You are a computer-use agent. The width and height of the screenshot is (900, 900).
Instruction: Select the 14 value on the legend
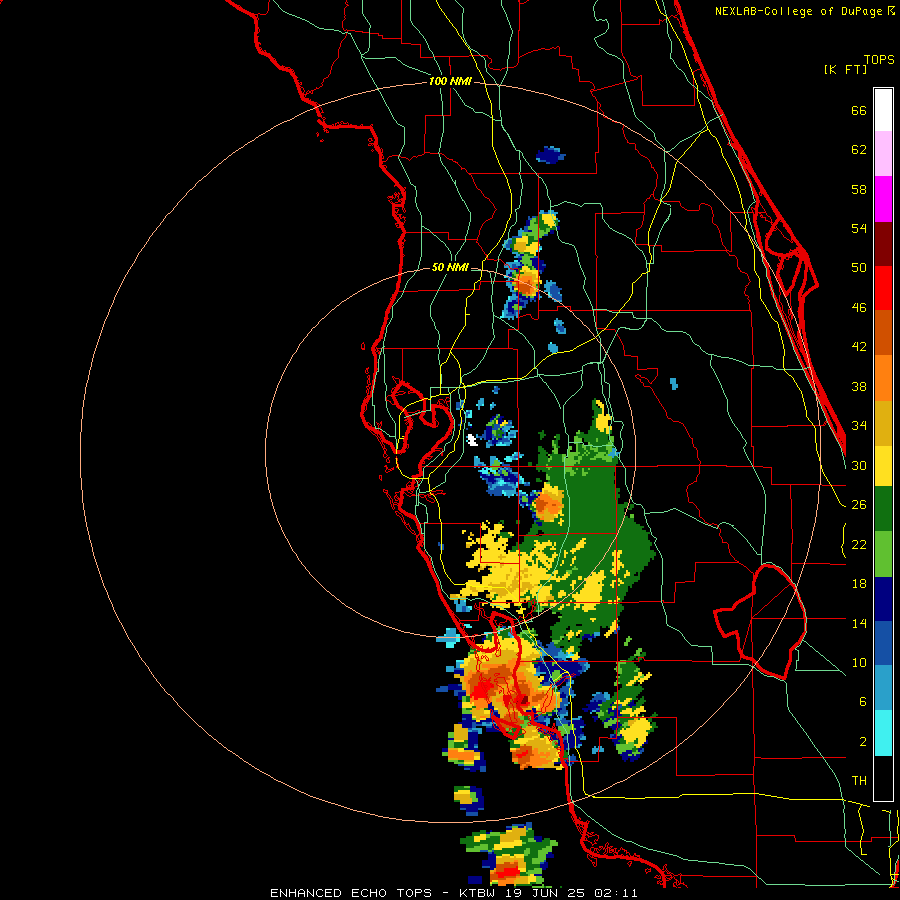(859, 623)
